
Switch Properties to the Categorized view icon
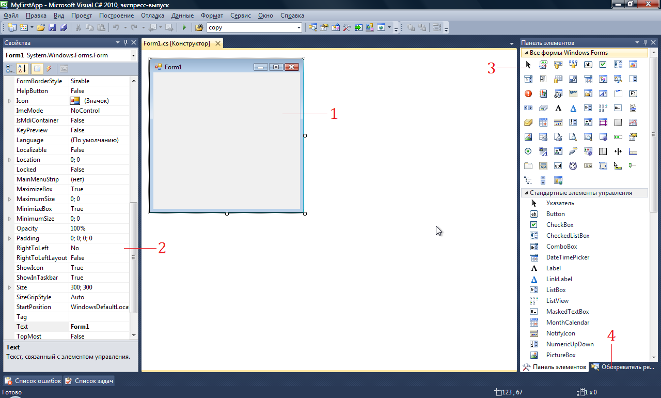click(x=9, y=69)
